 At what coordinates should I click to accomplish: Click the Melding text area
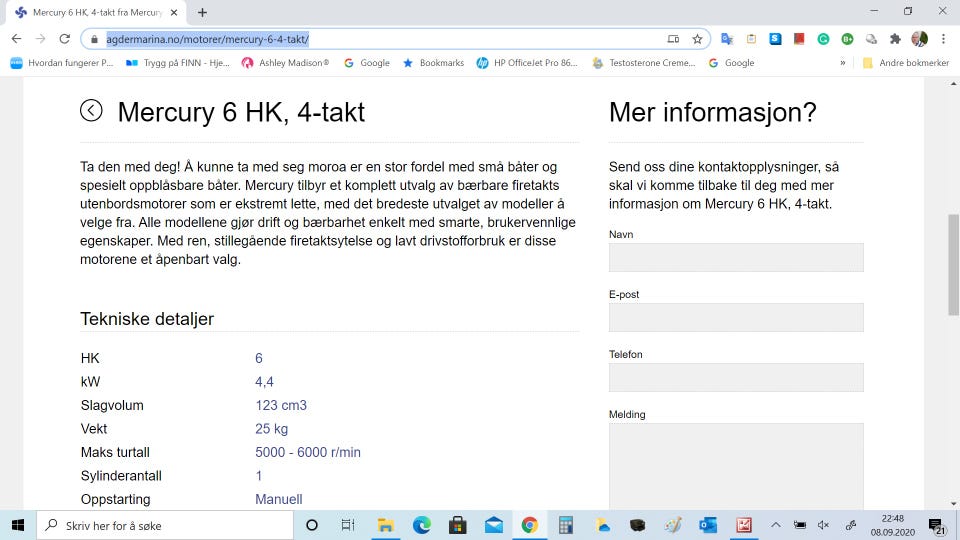click(736, 466)
